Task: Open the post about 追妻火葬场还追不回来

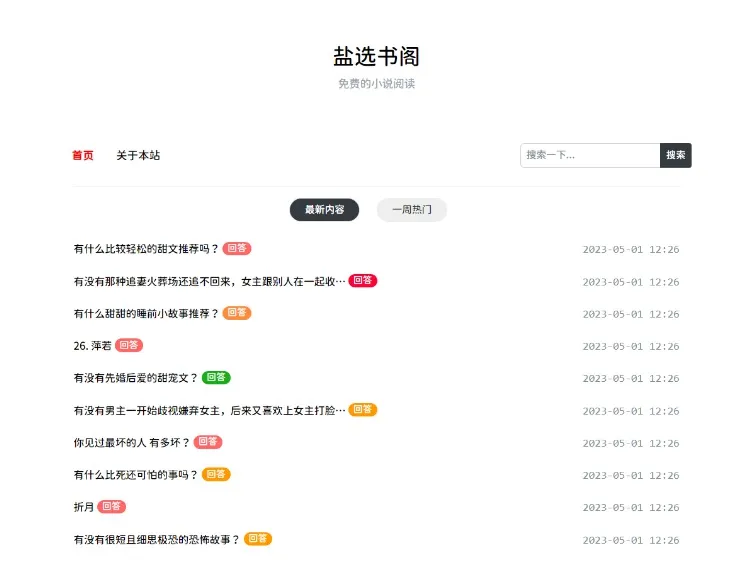Action: [209, 281]
